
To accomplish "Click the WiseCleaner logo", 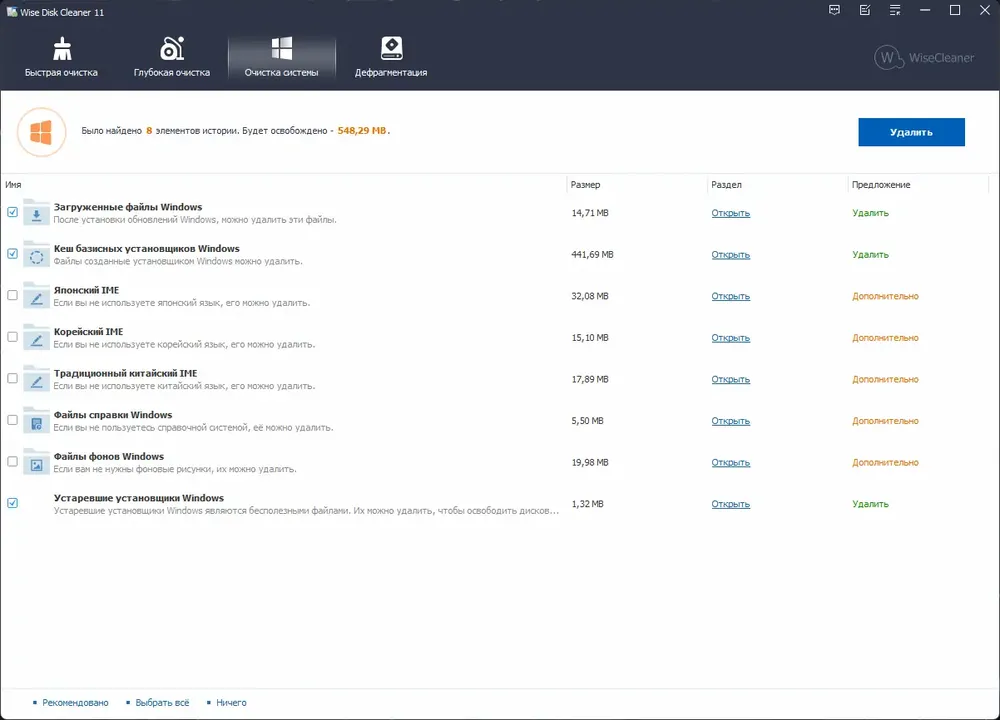I will [924, 57].
